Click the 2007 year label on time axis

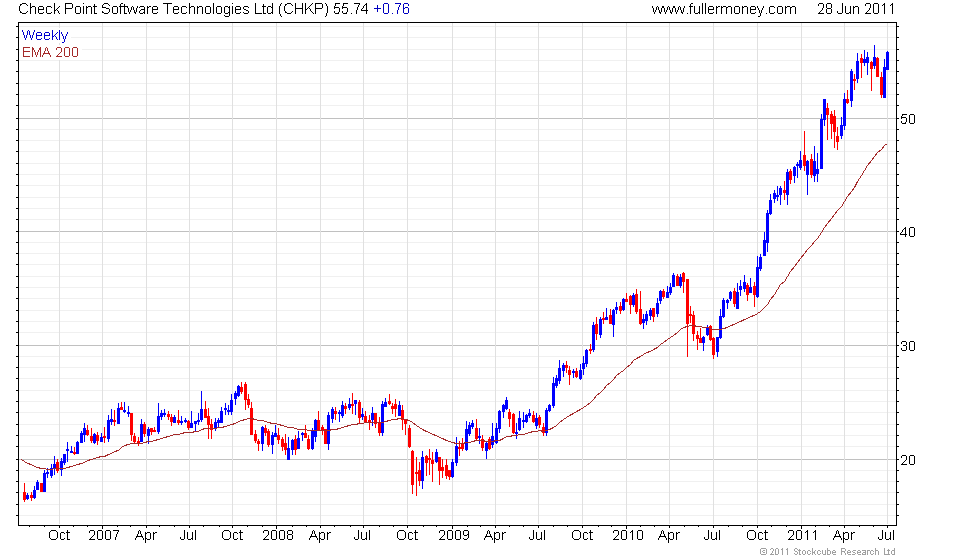103,536
